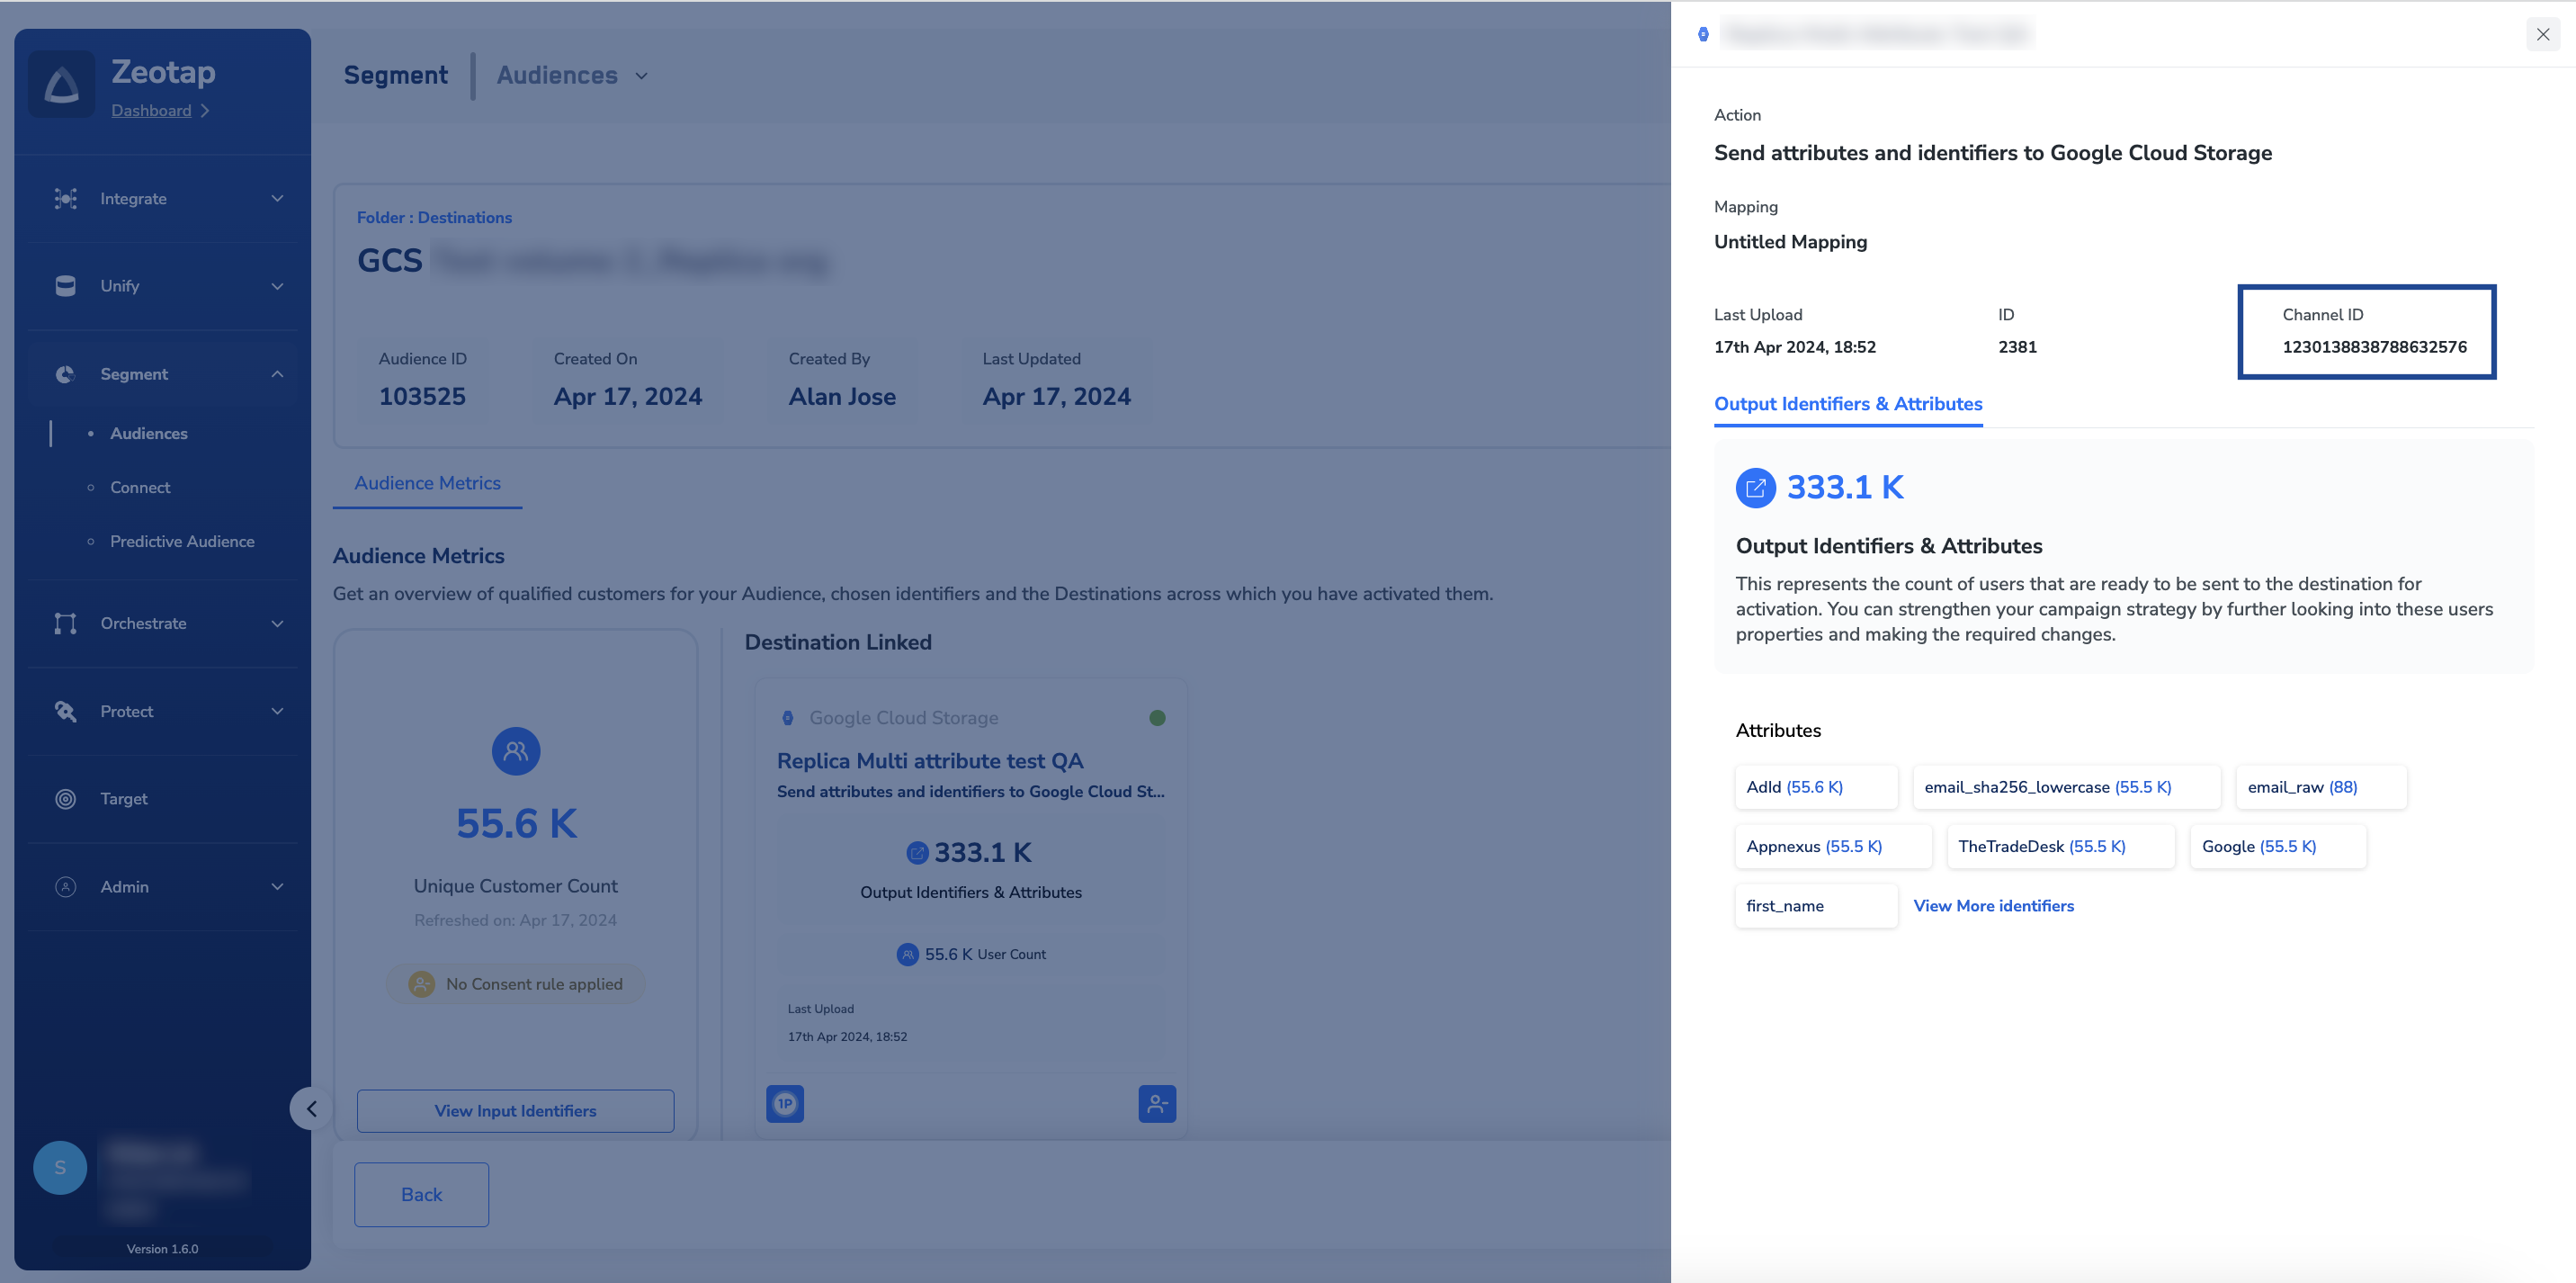2576x1283 pixels.
Task: Open Predictive Audience in sidebar
Action: pos(182,542)
